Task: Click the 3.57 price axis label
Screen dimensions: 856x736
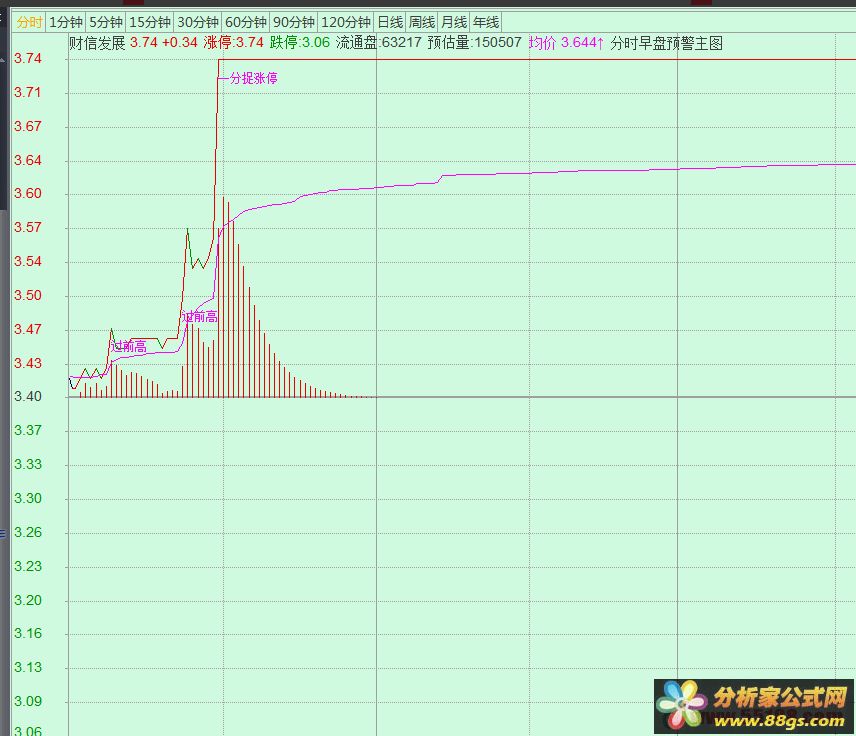Action: (x=28, y=227)
